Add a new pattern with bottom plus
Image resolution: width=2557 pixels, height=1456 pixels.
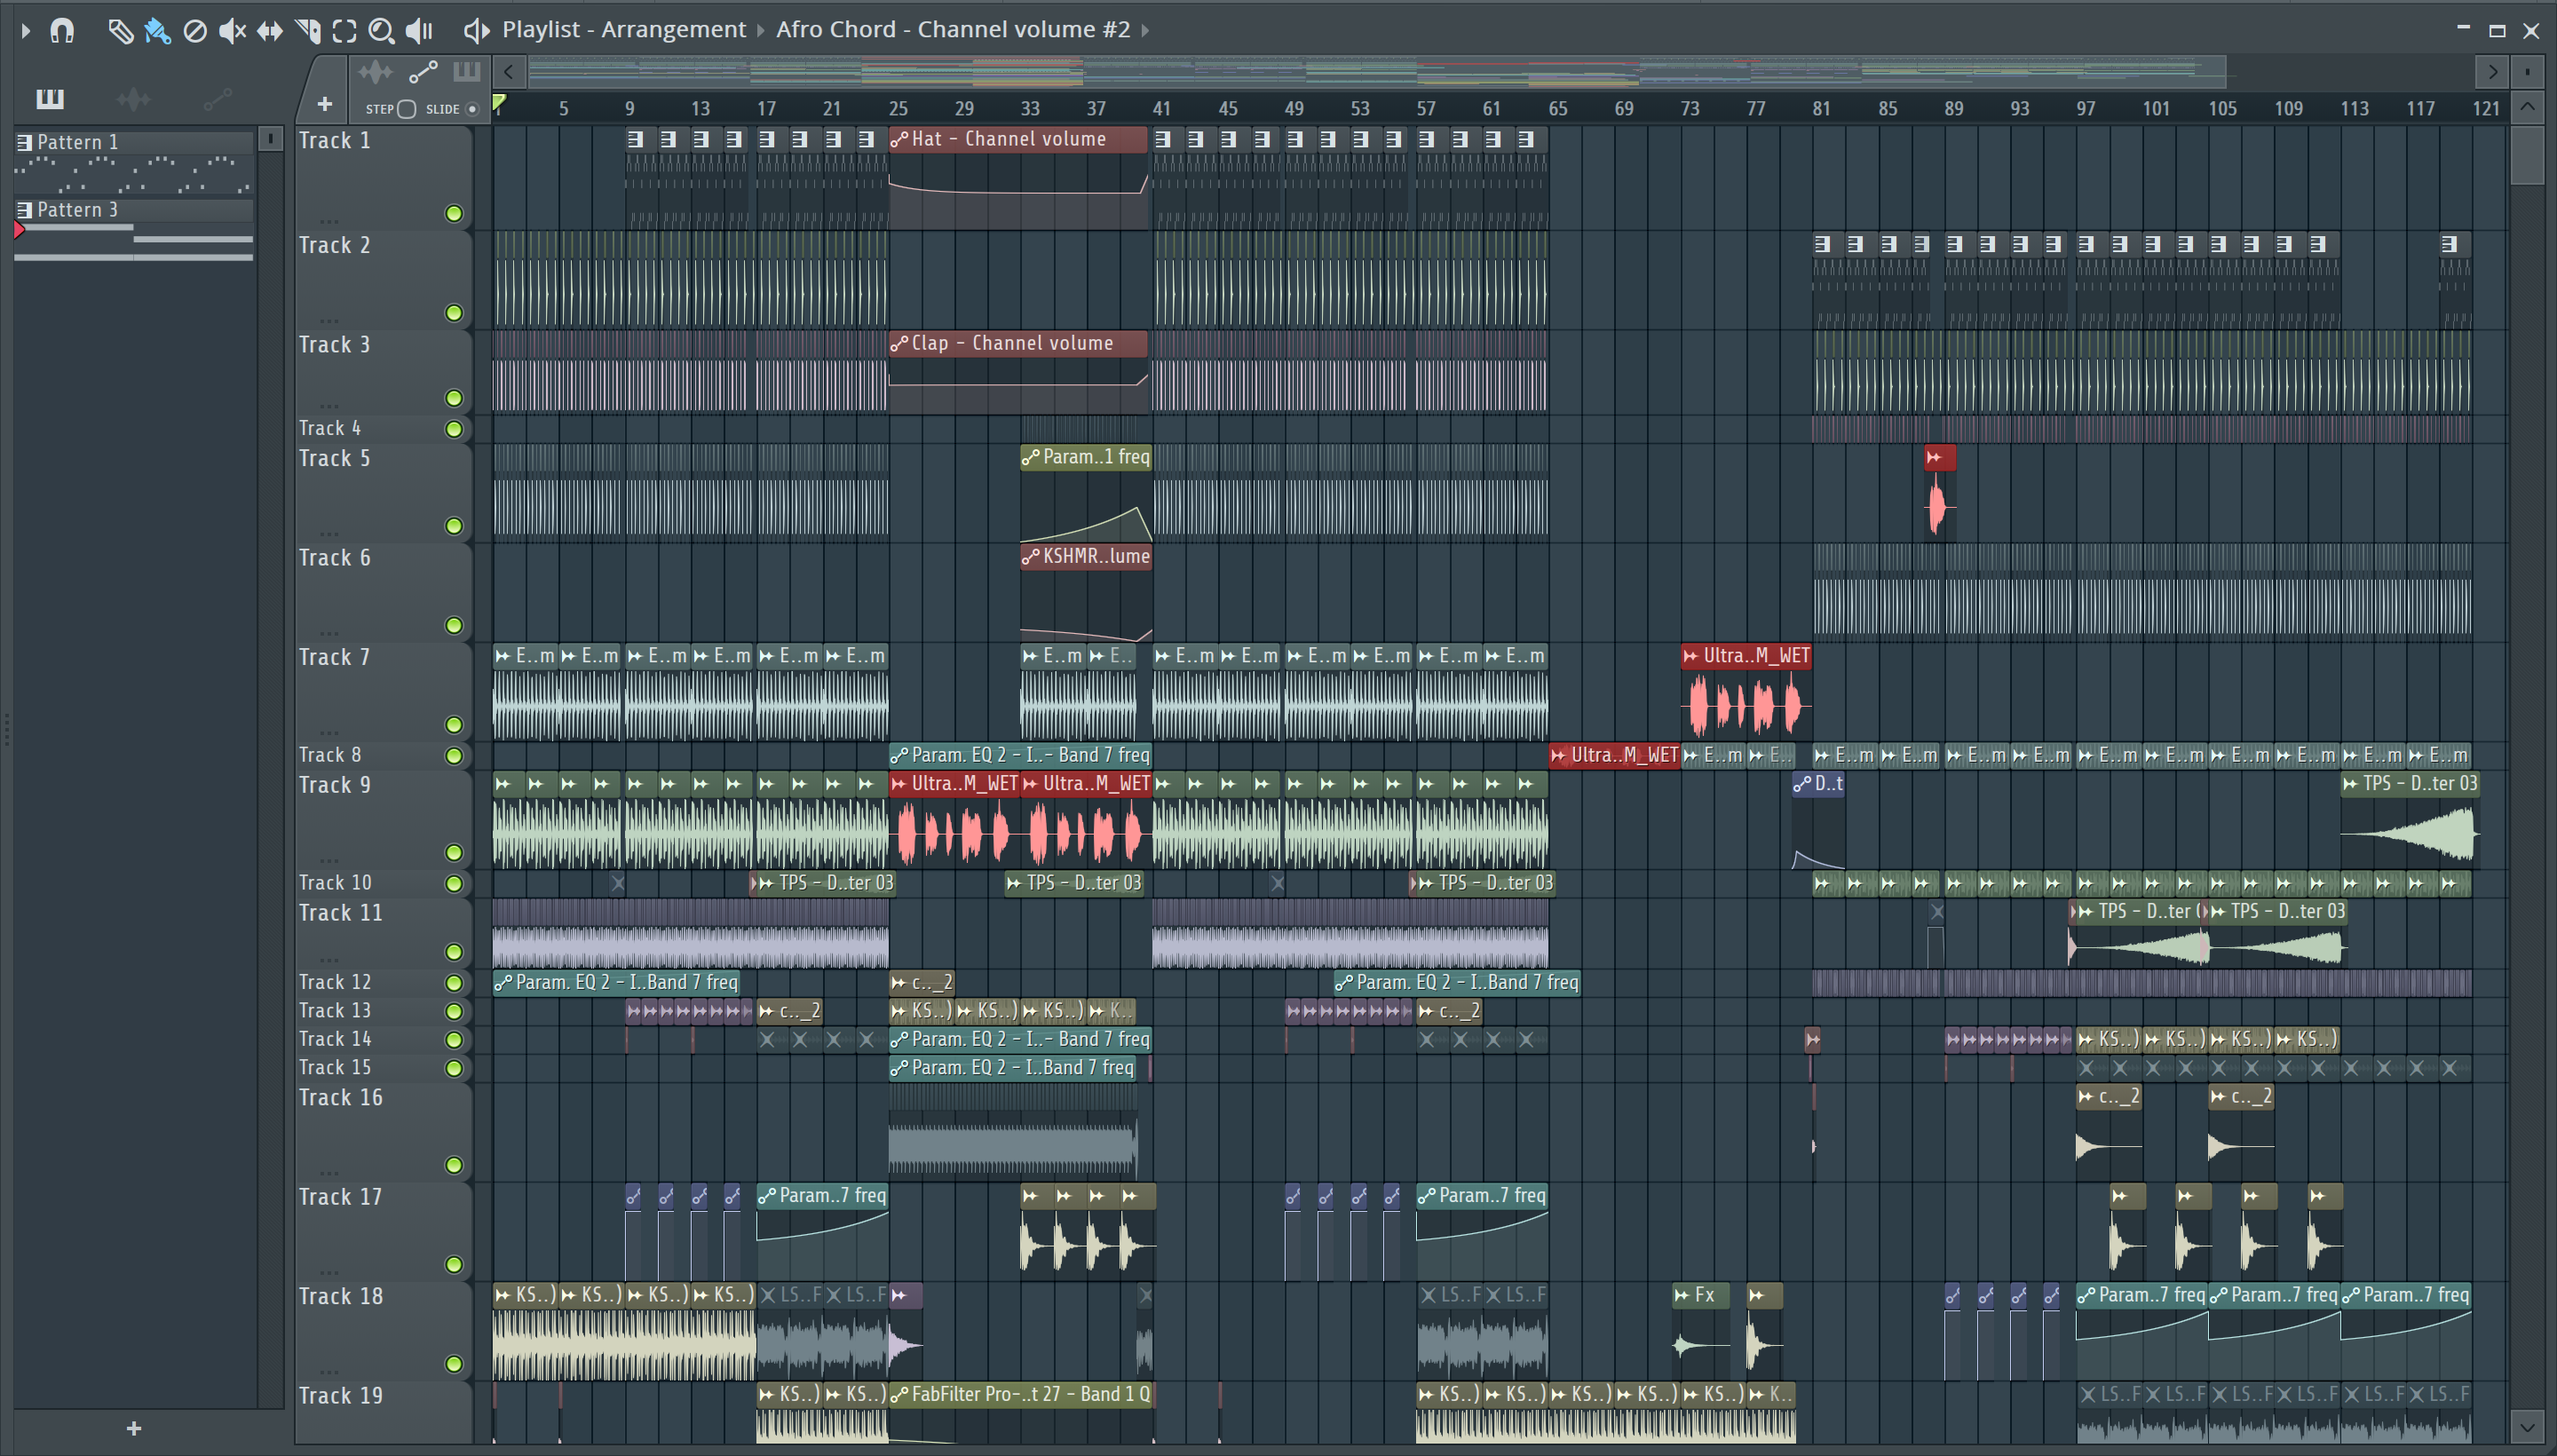tap(134, 1428)
